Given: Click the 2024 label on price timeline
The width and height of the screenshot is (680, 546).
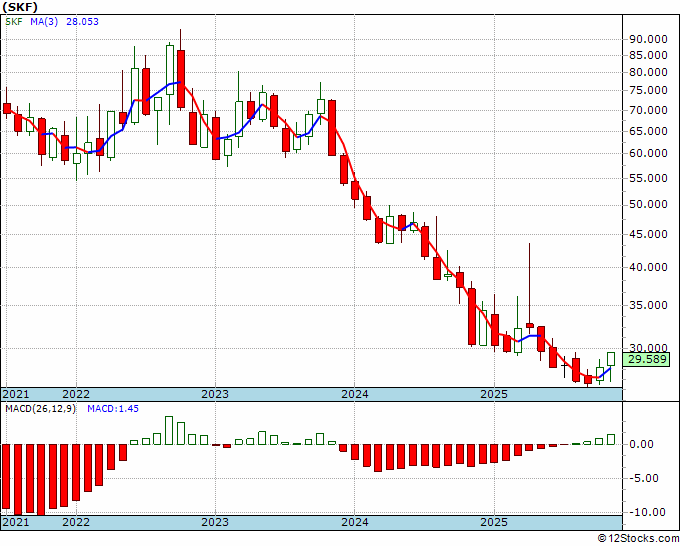Looking at the screenshot, I should (354, 394).
